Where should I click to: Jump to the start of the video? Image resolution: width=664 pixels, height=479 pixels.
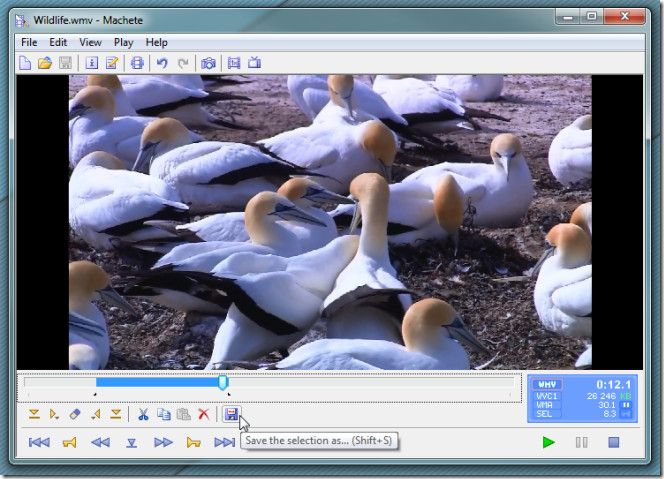click(39, 442)
